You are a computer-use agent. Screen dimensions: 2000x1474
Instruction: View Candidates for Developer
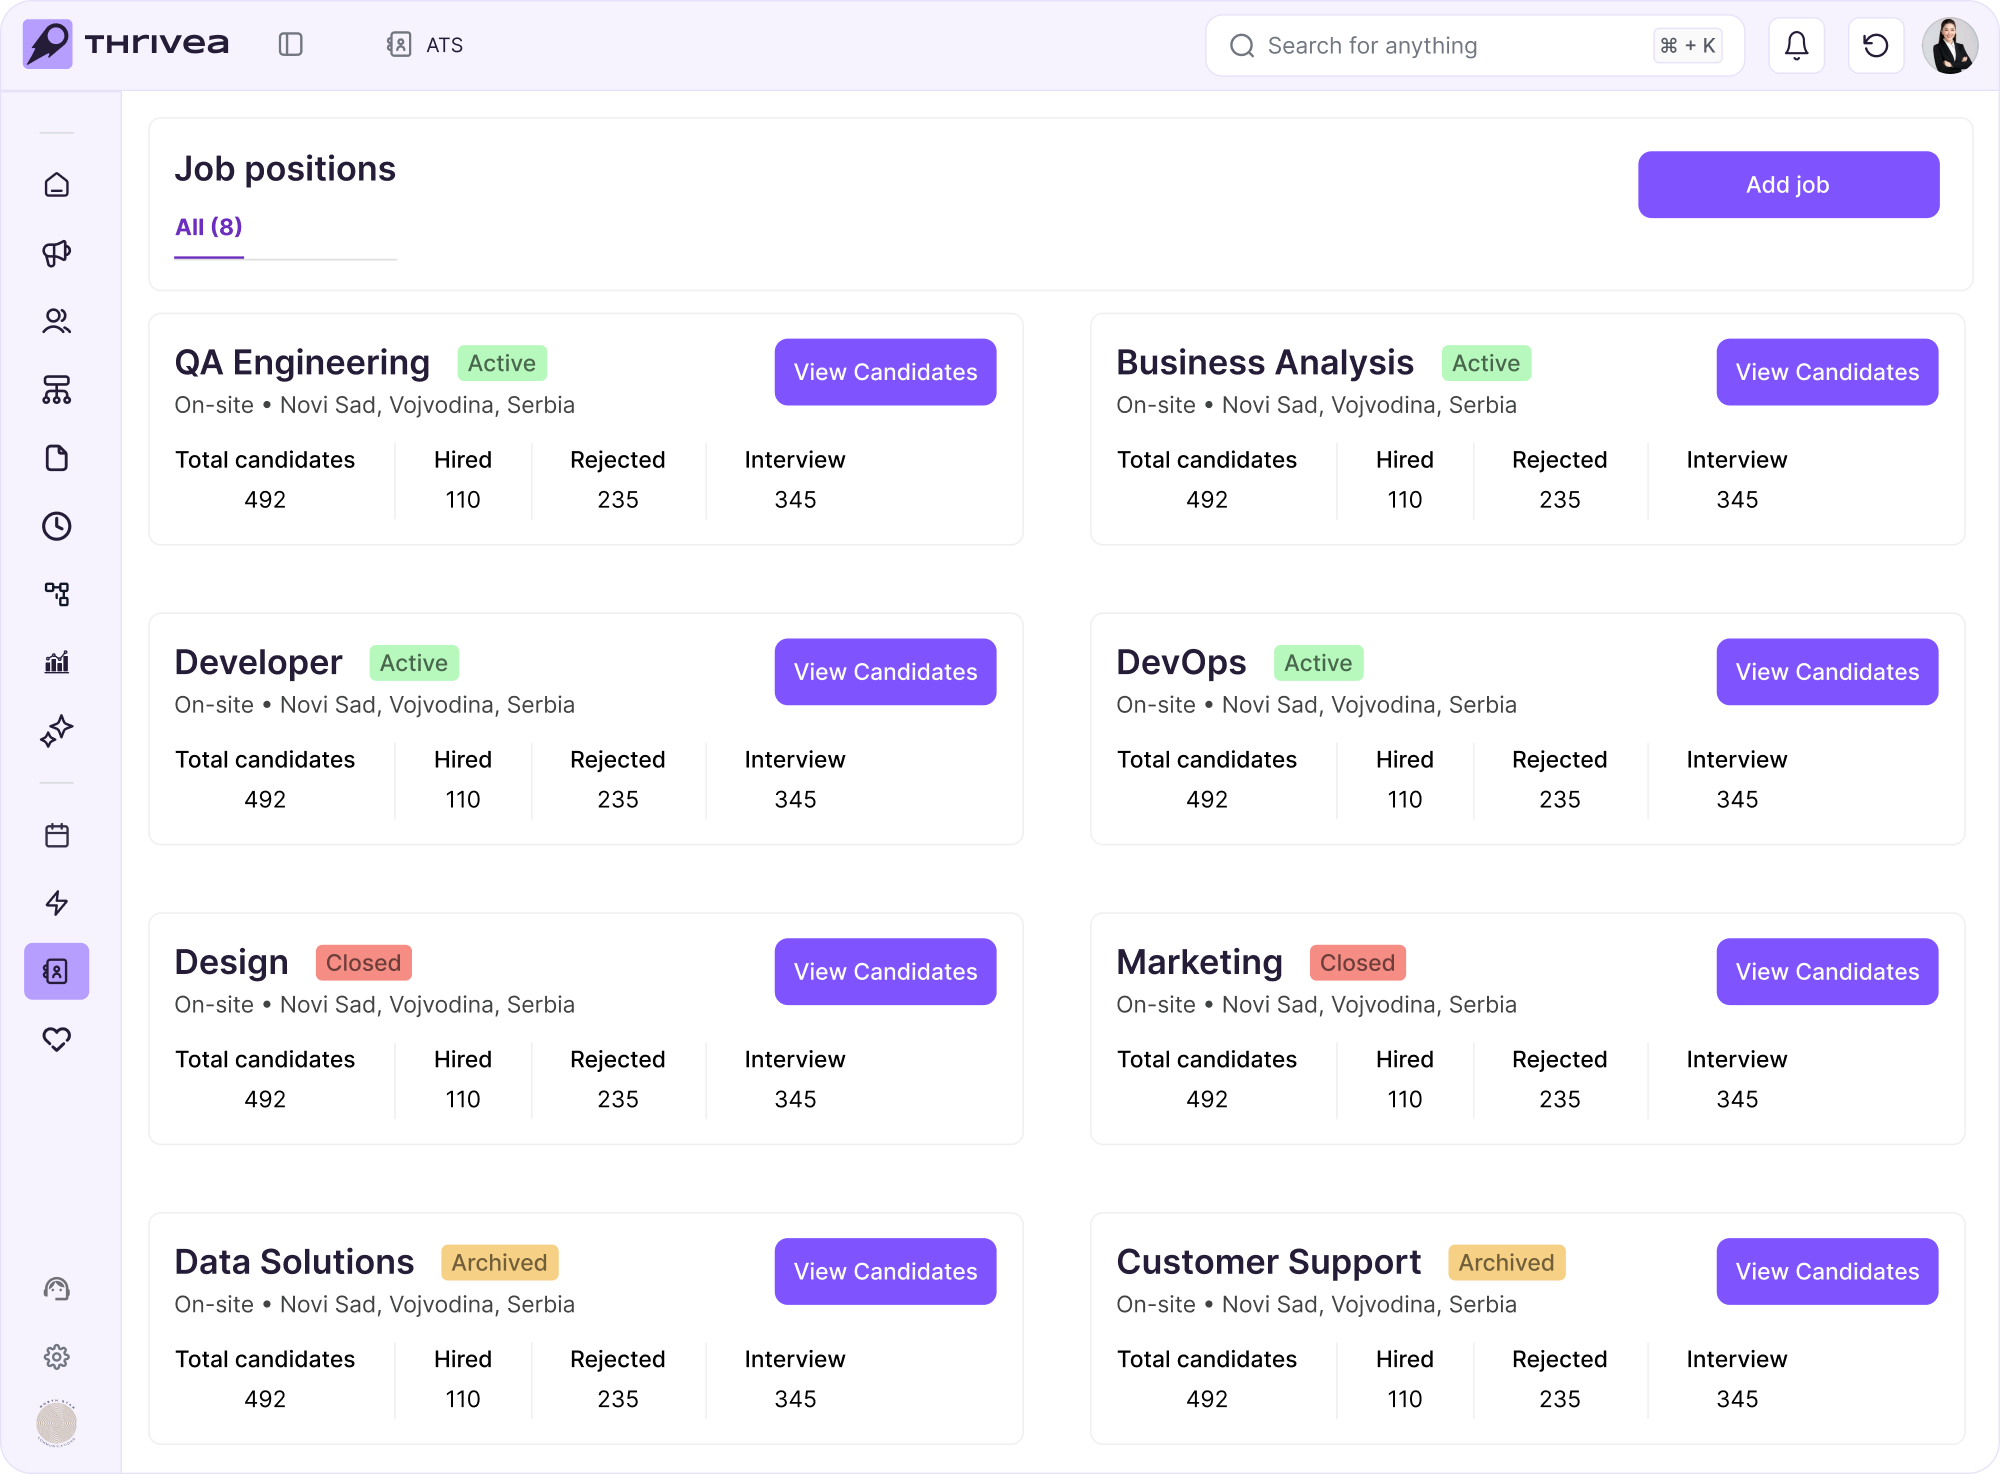885,672
